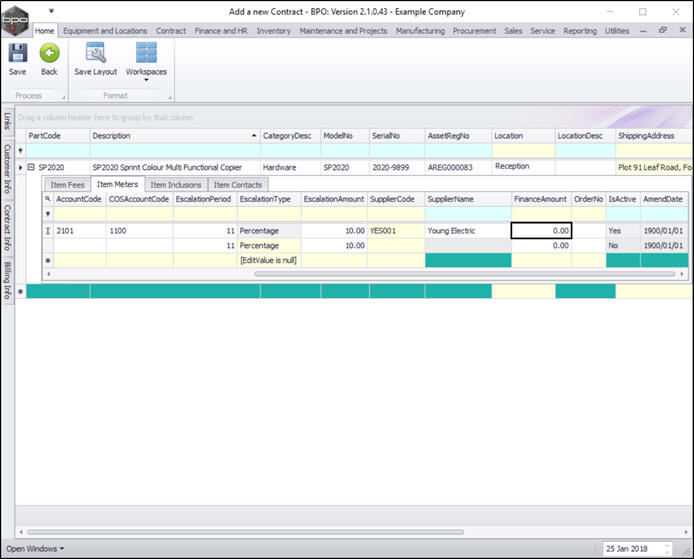This screenshot has width=694, height=559.
Task: Collapse the SP2020 row expander
Action: (31, 168)
